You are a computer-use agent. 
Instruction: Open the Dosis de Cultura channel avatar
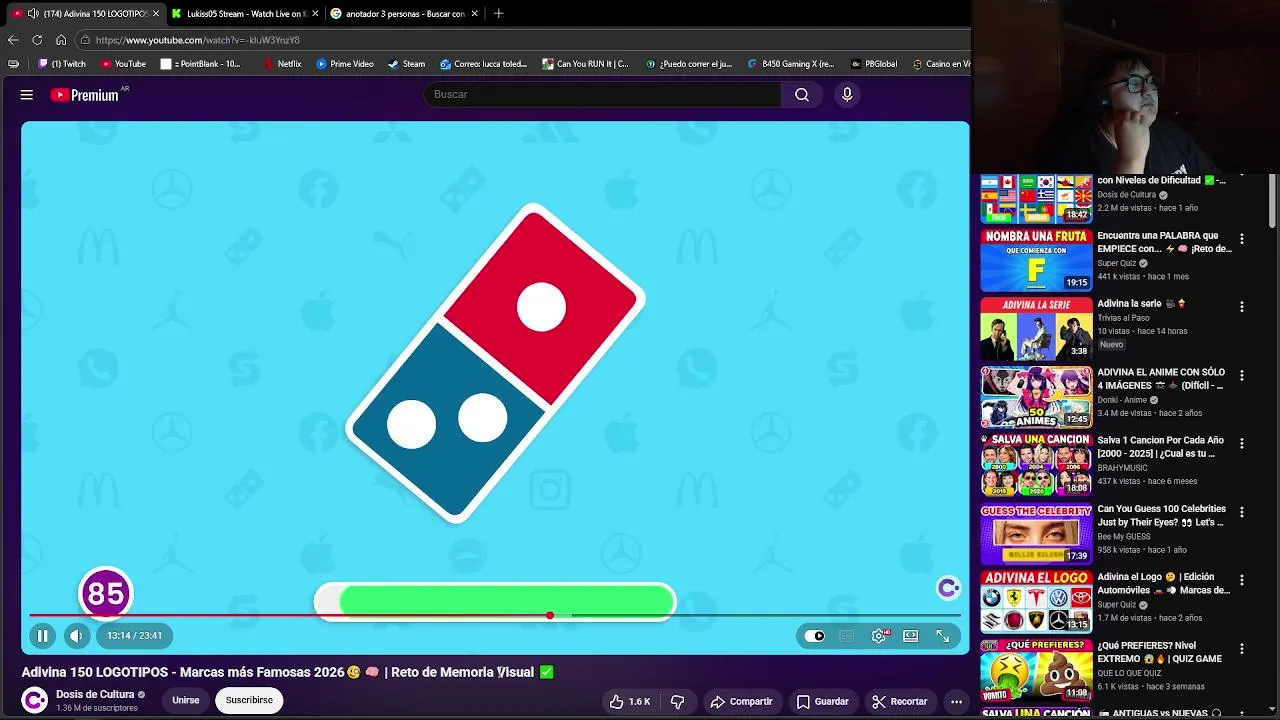click(35, 700)
